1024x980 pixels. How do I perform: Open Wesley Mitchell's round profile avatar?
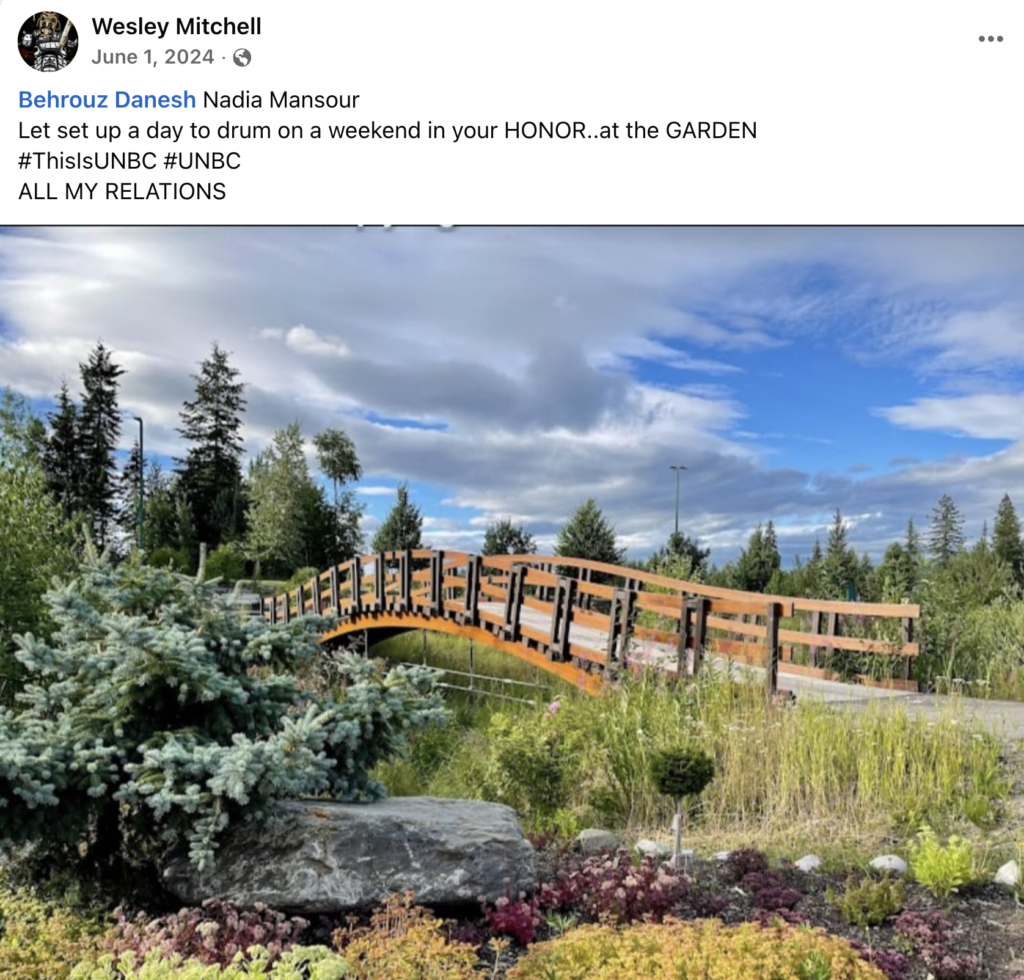[48, 41]
